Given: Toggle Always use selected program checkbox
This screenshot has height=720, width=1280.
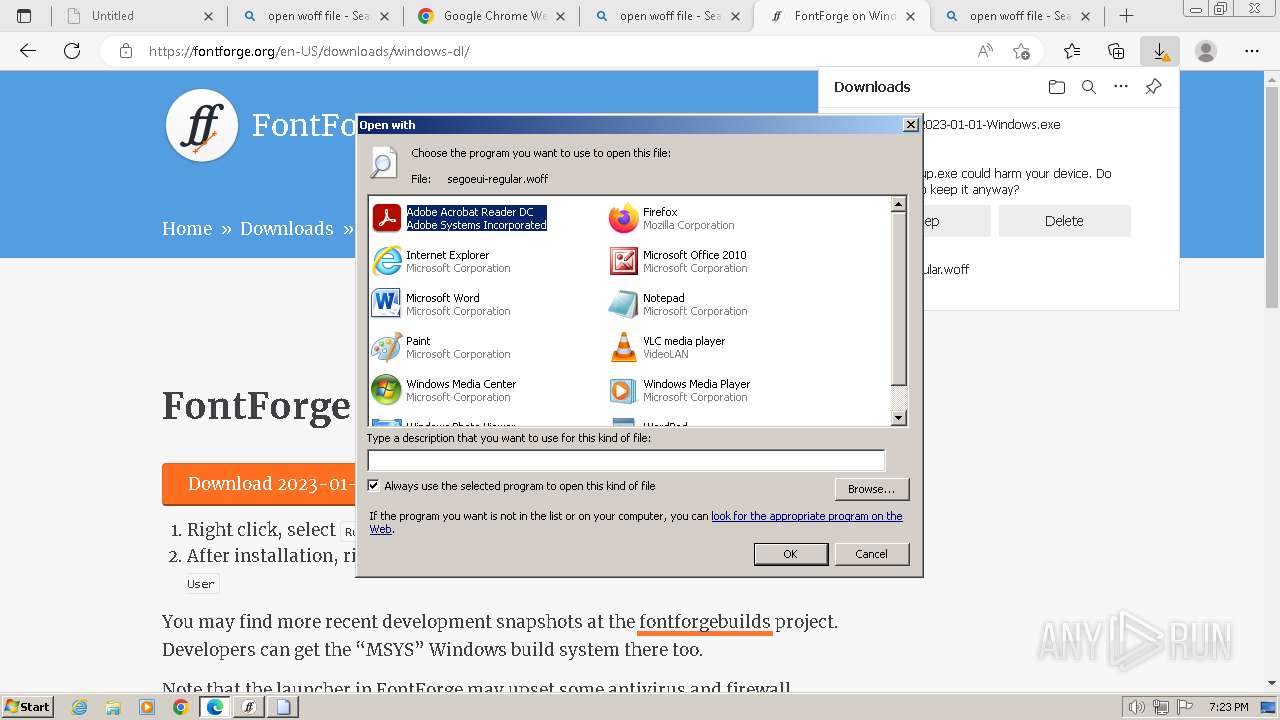Looking at the screenshot, I should (x=373, y=486).
